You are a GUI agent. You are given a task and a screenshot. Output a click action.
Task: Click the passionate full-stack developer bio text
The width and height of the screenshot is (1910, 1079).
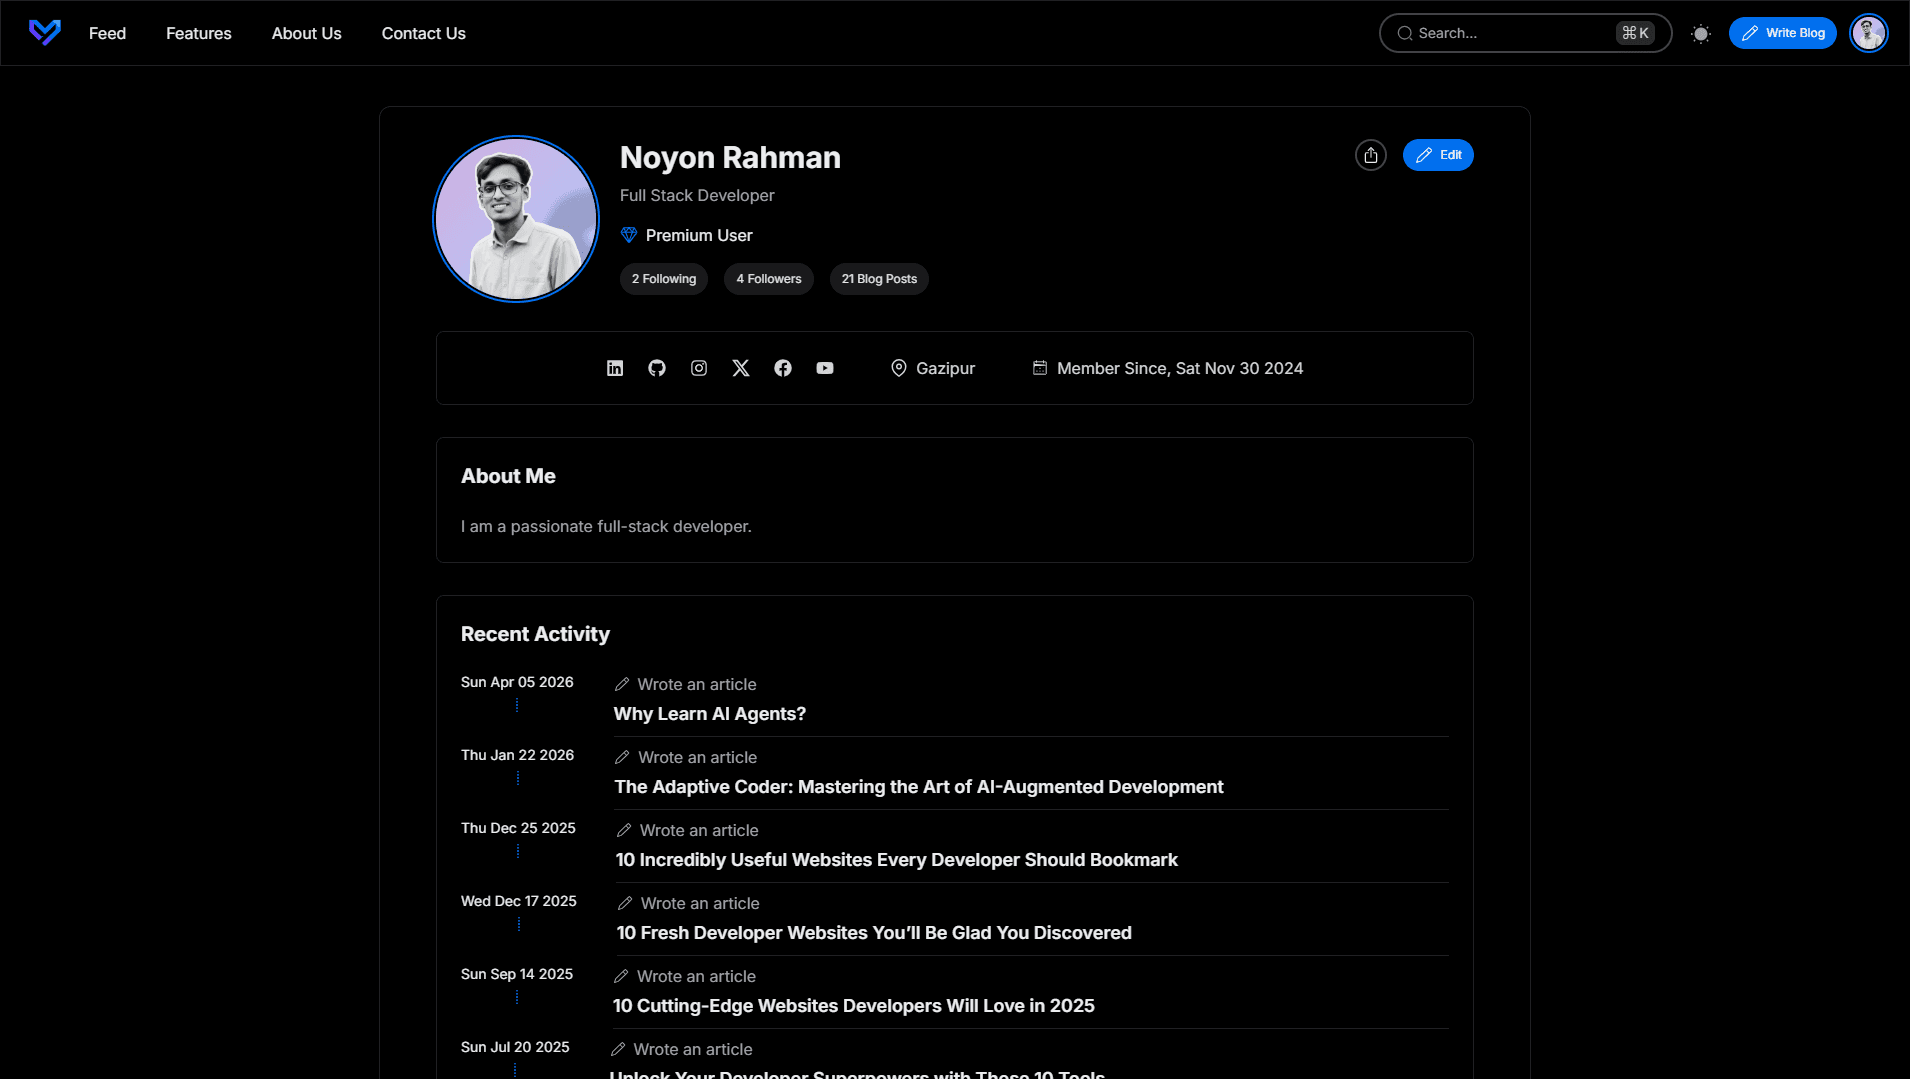606,526
